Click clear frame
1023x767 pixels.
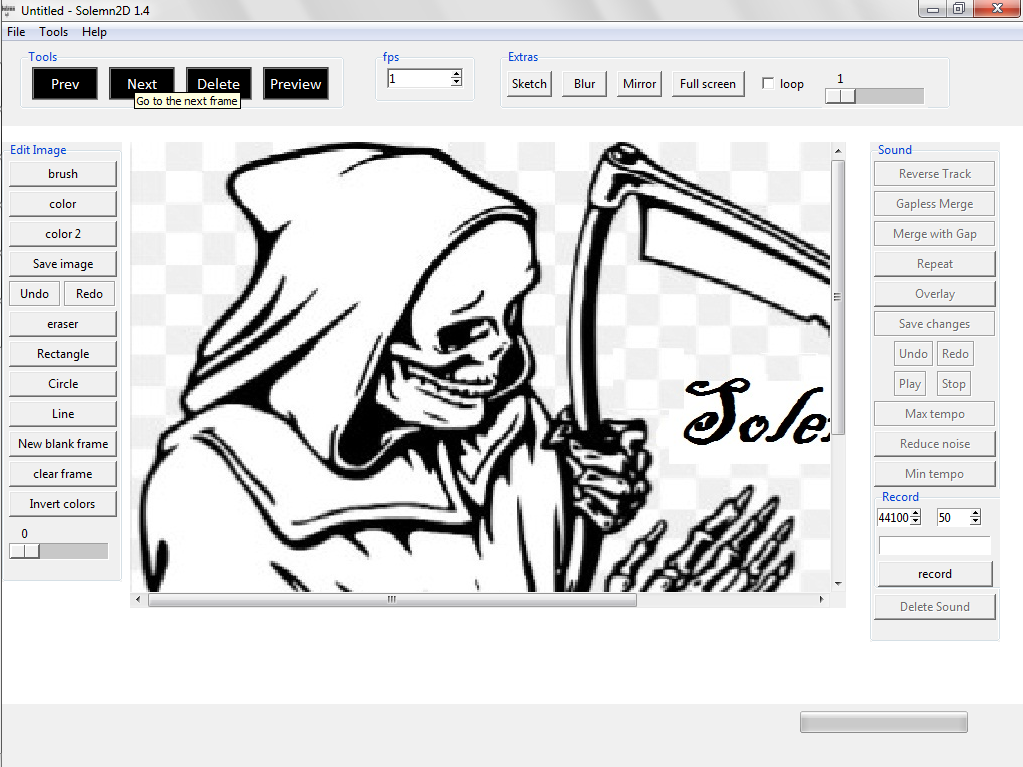click(x=63, y=474)
